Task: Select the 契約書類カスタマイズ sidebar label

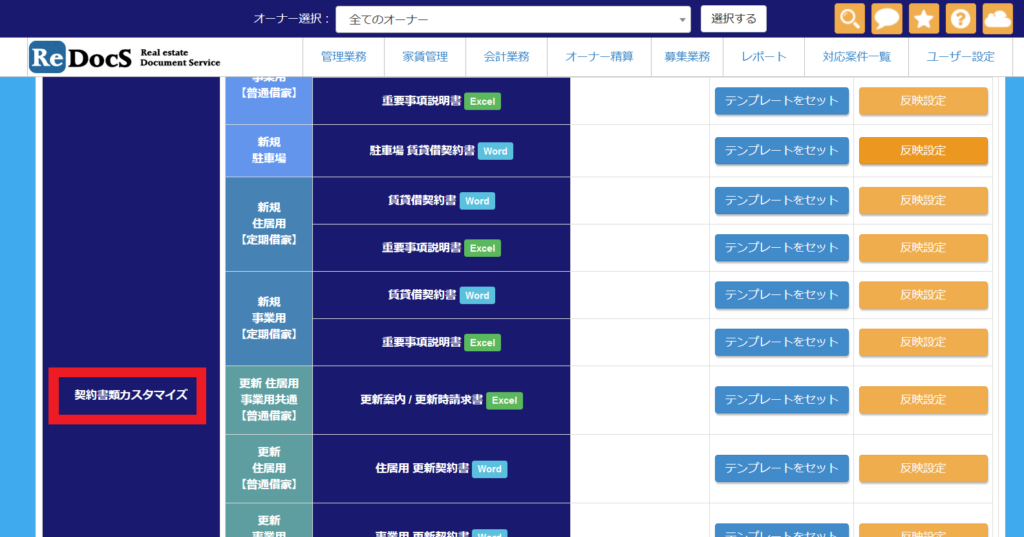Action: 131,395
